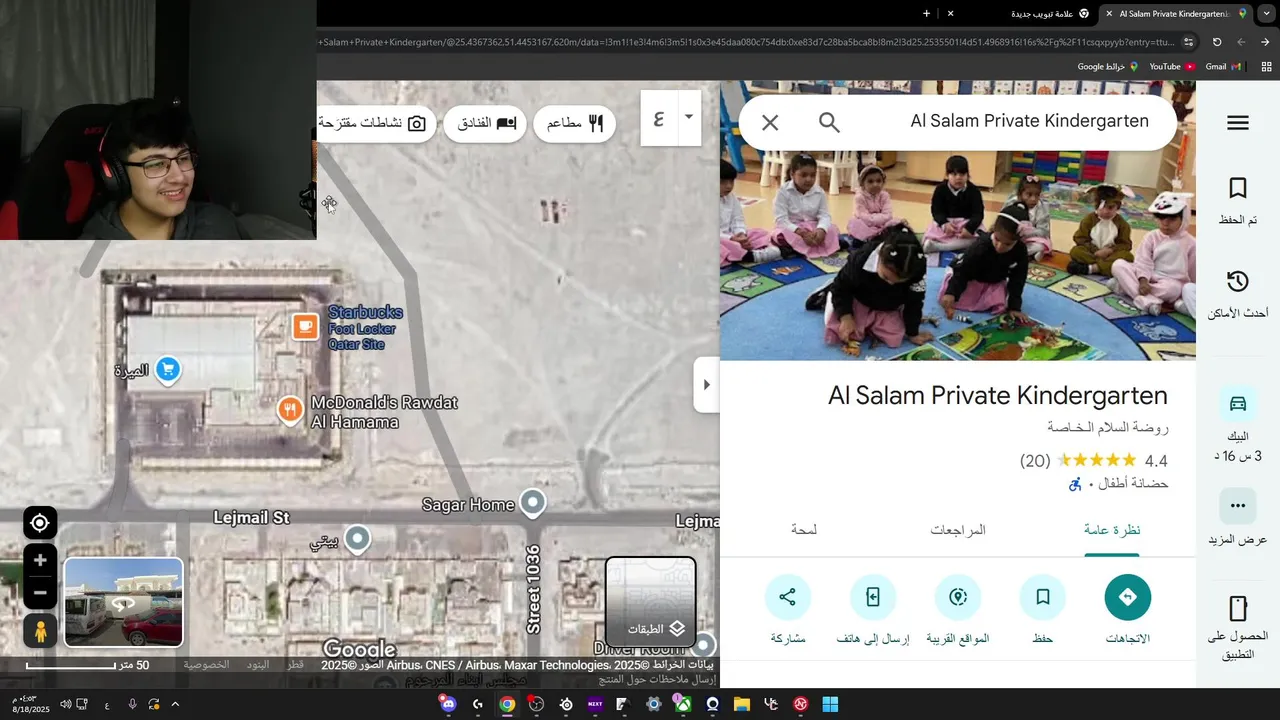The image size is (1280, 720).
Task: Click the Share round button
Action: pos(788,597)
